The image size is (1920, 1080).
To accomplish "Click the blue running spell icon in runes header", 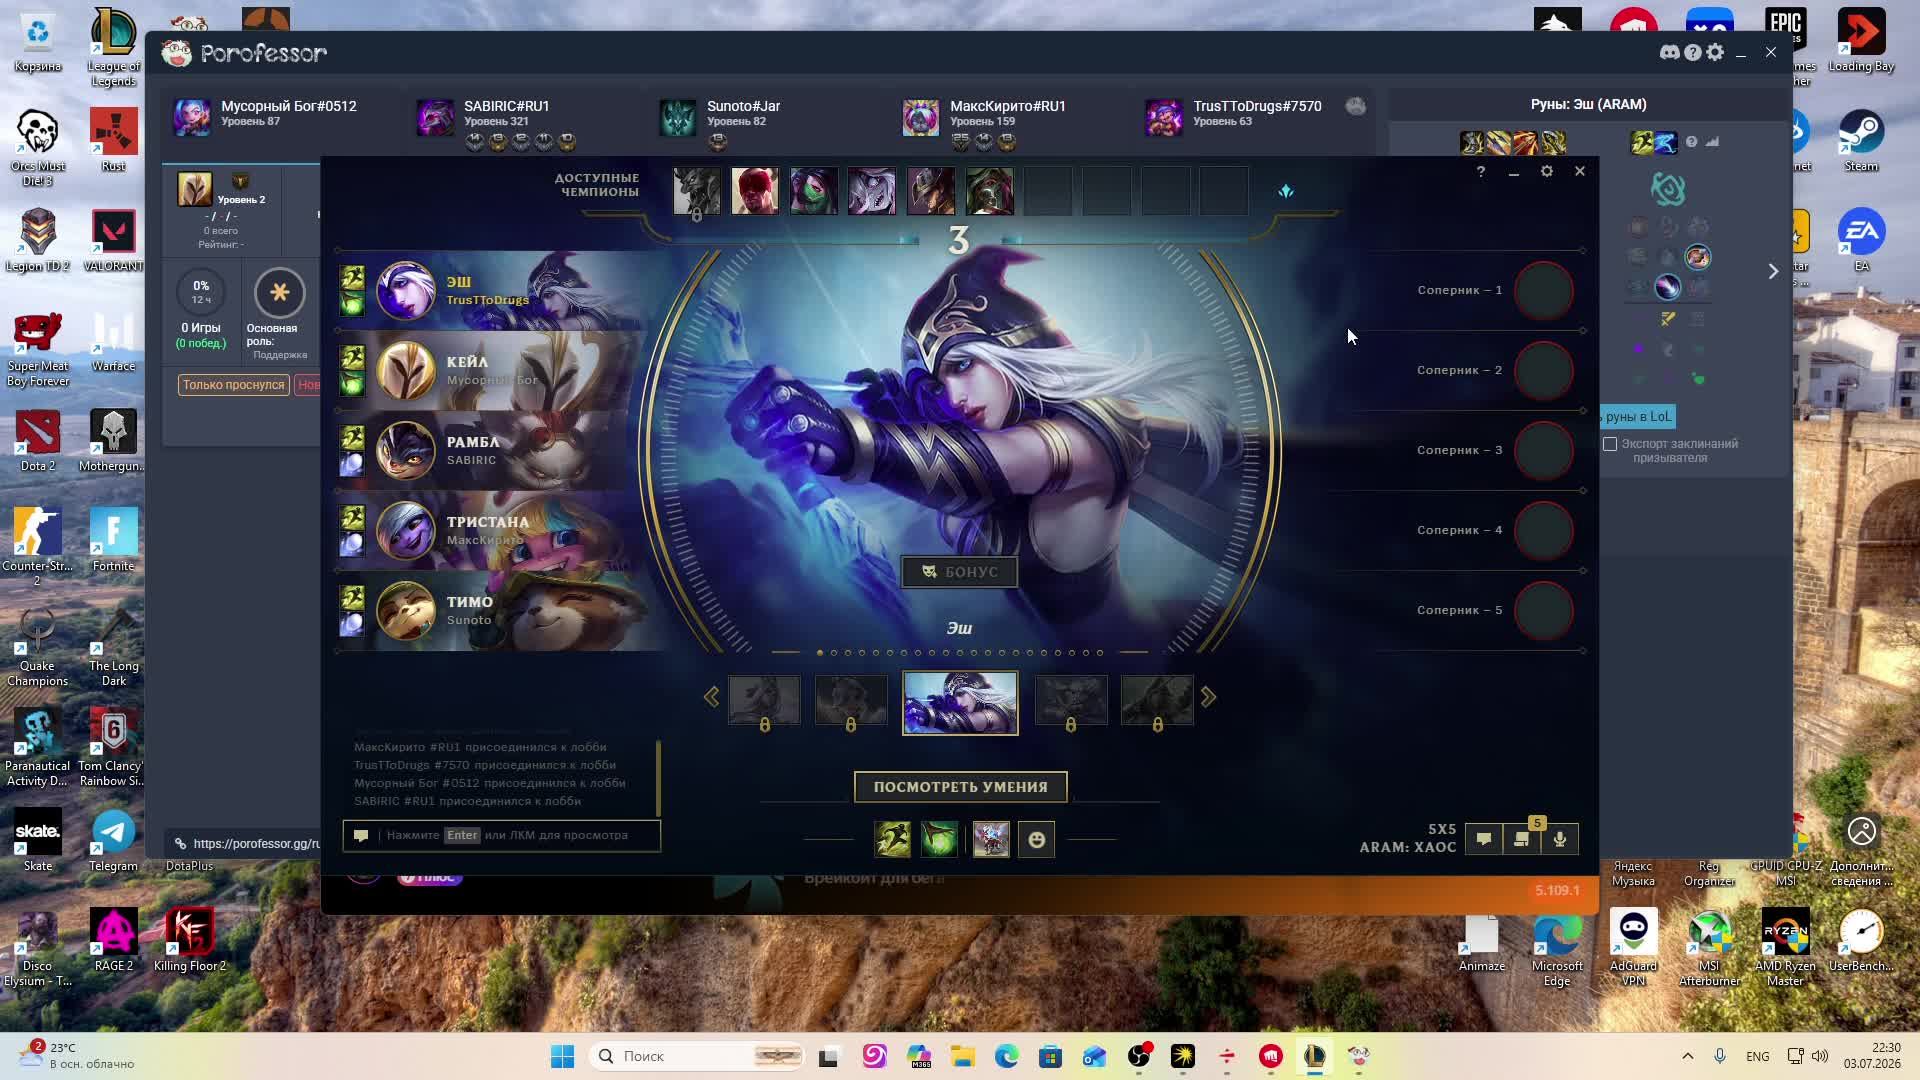I will pos(1666,143).
